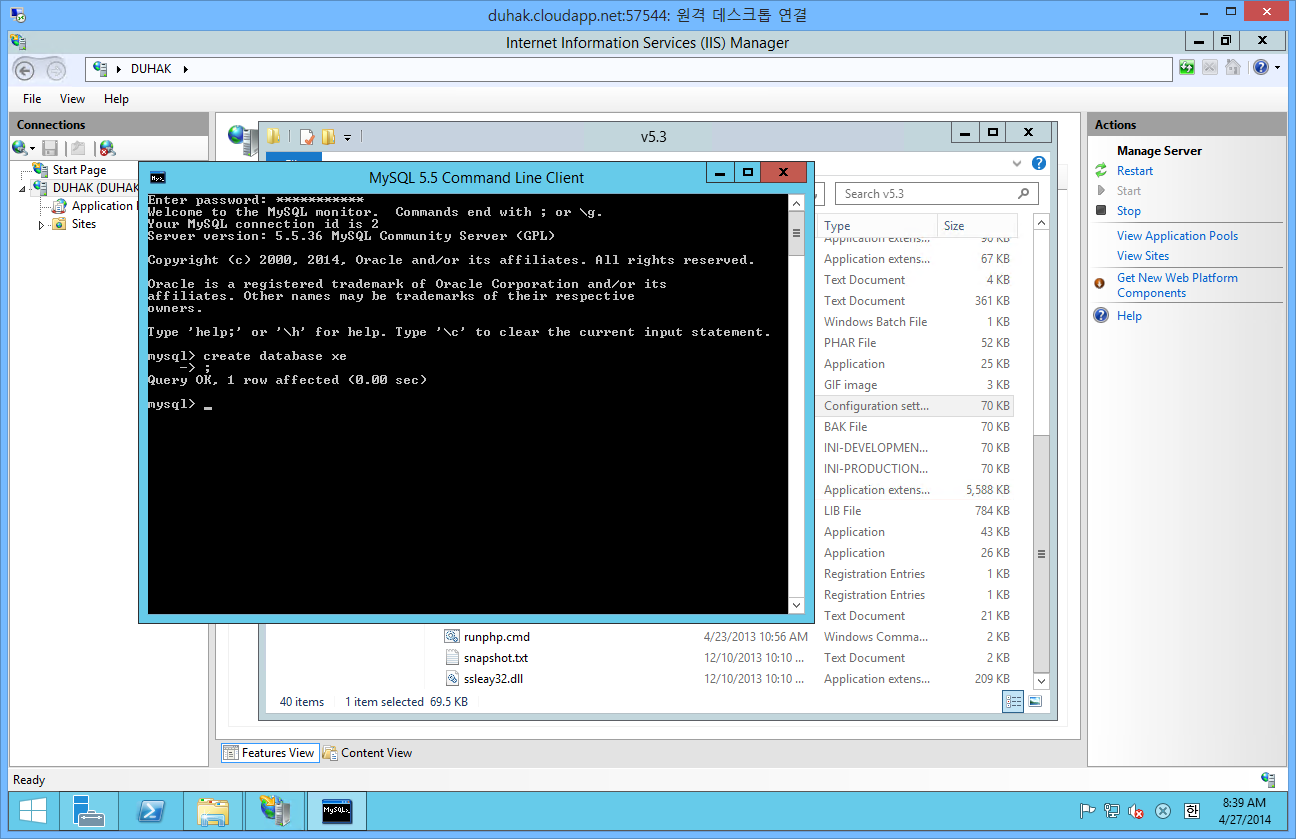This screenshot has height=839, width=1296.
Task: Open the File menu in IIS Manager
Action: click(32, 99)
